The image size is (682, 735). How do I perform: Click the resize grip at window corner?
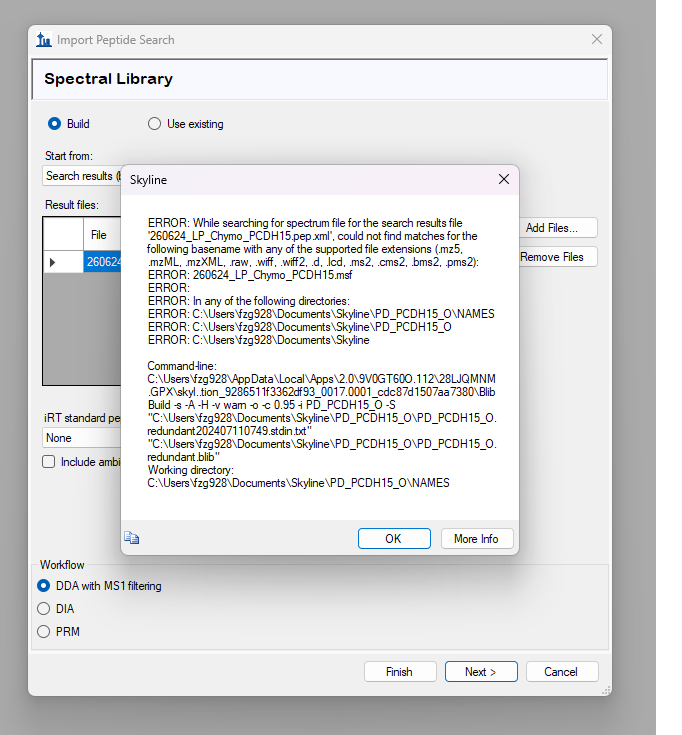605,690
